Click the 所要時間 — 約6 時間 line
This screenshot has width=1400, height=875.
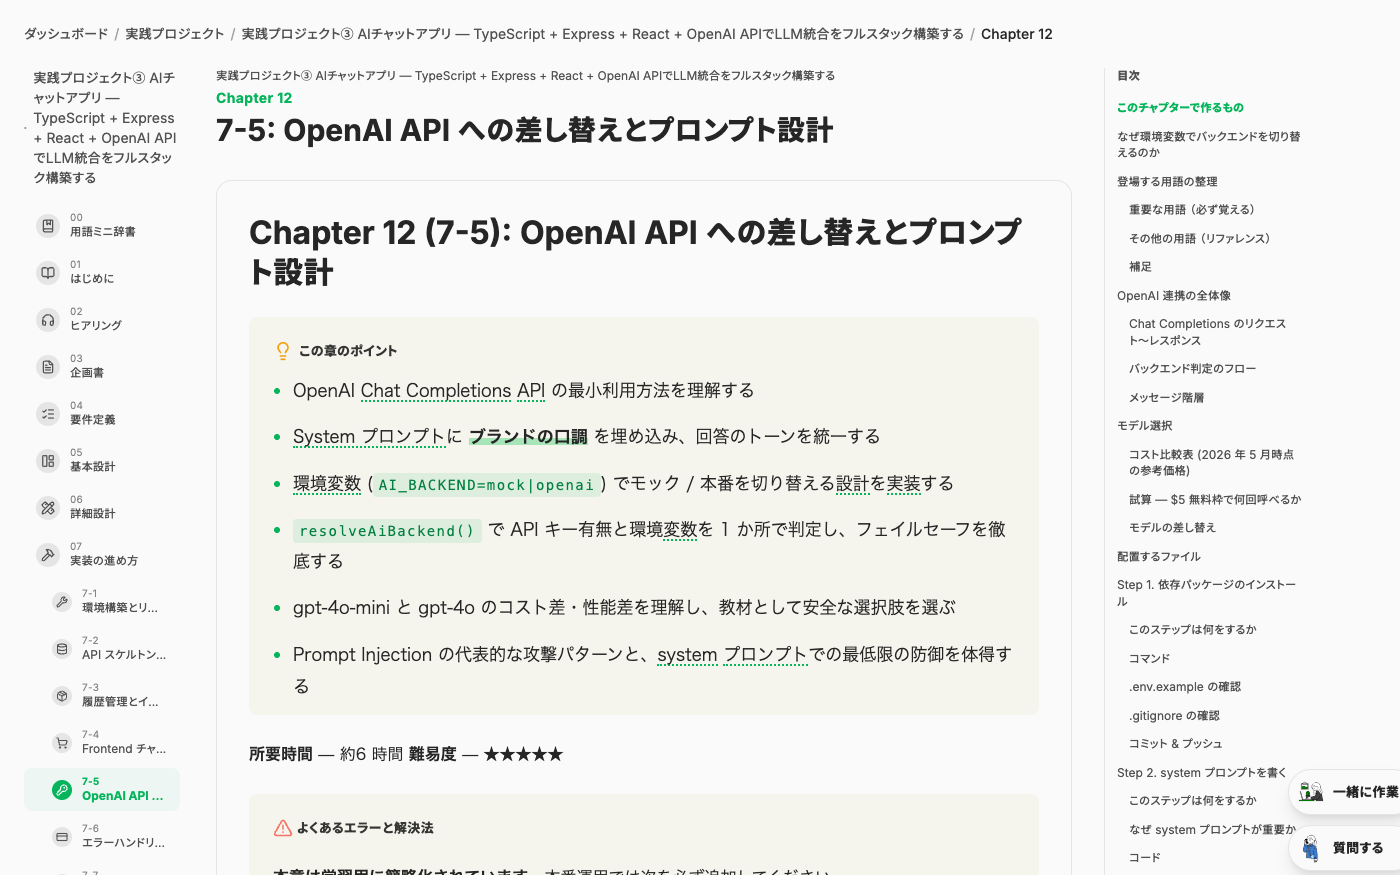326,754
